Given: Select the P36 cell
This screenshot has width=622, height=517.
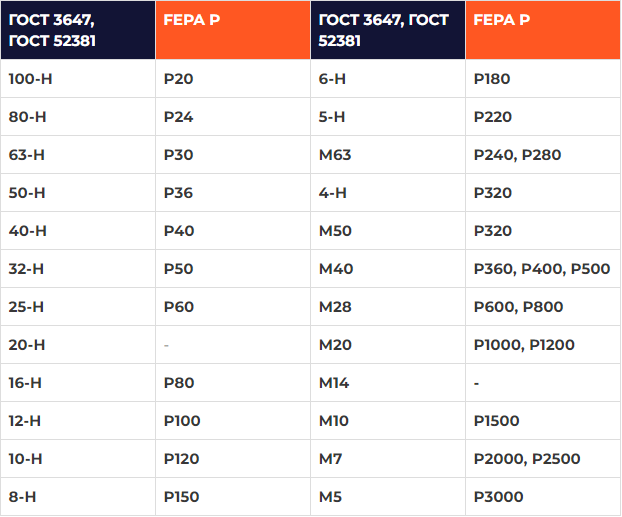Looking at the screenshot, I should point(179,193).
